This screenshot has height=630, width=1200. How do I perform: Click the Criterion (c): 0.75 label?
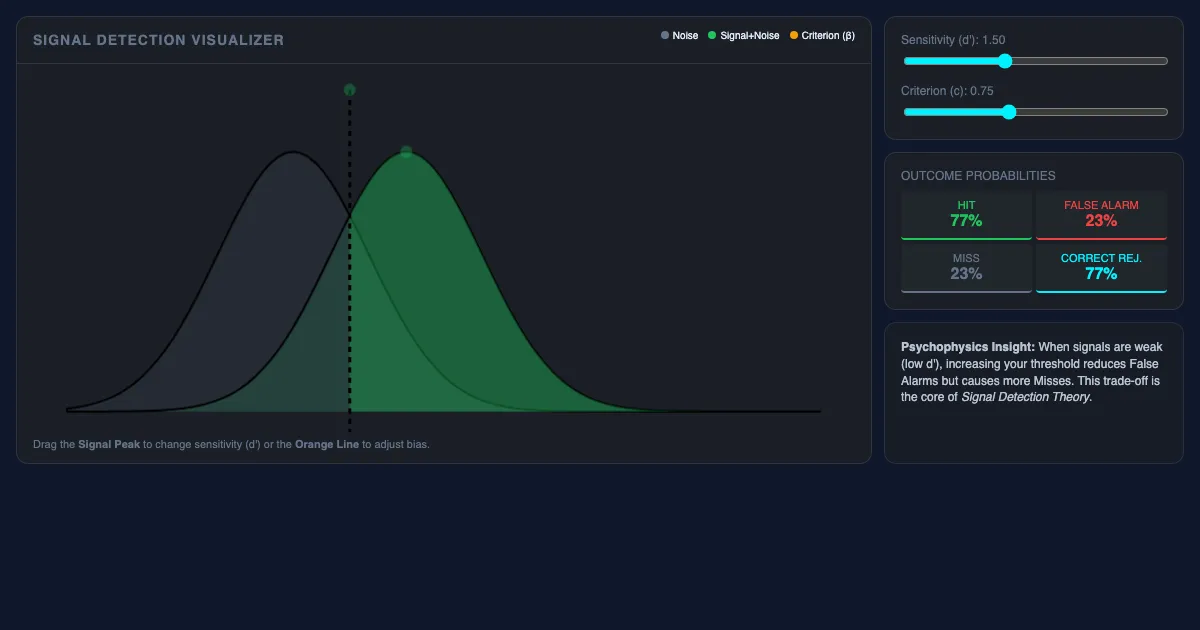(x=947, y=91)
